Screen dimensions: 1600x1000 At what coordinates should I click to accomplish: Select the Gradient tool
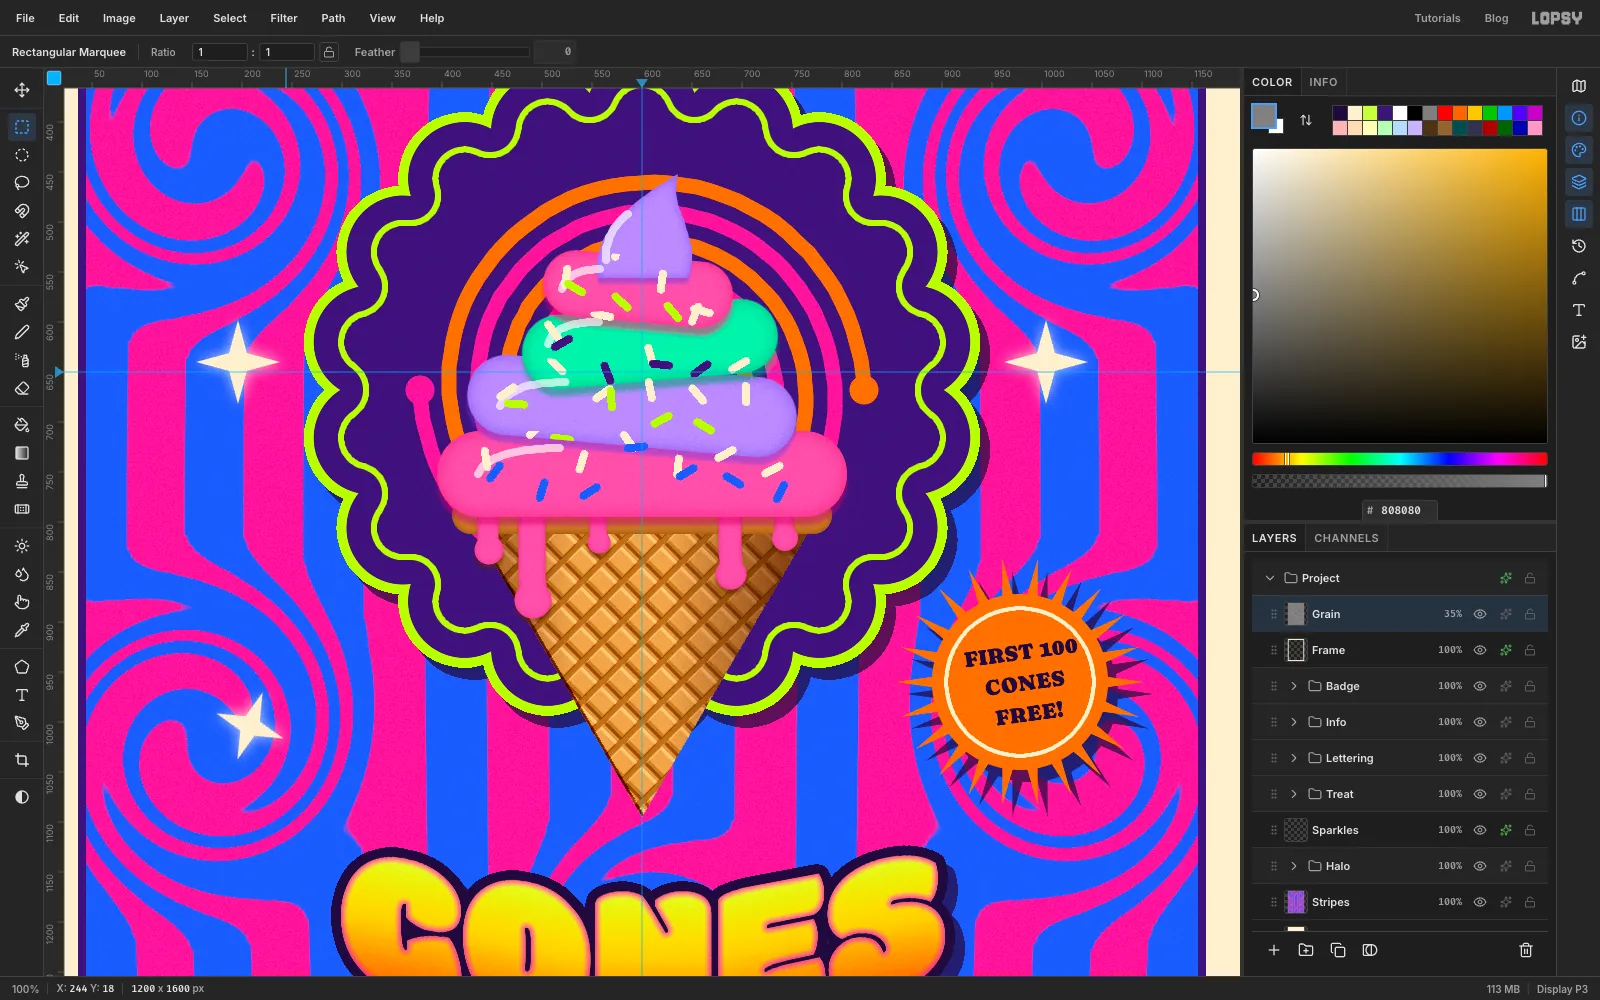coord(22,453)
